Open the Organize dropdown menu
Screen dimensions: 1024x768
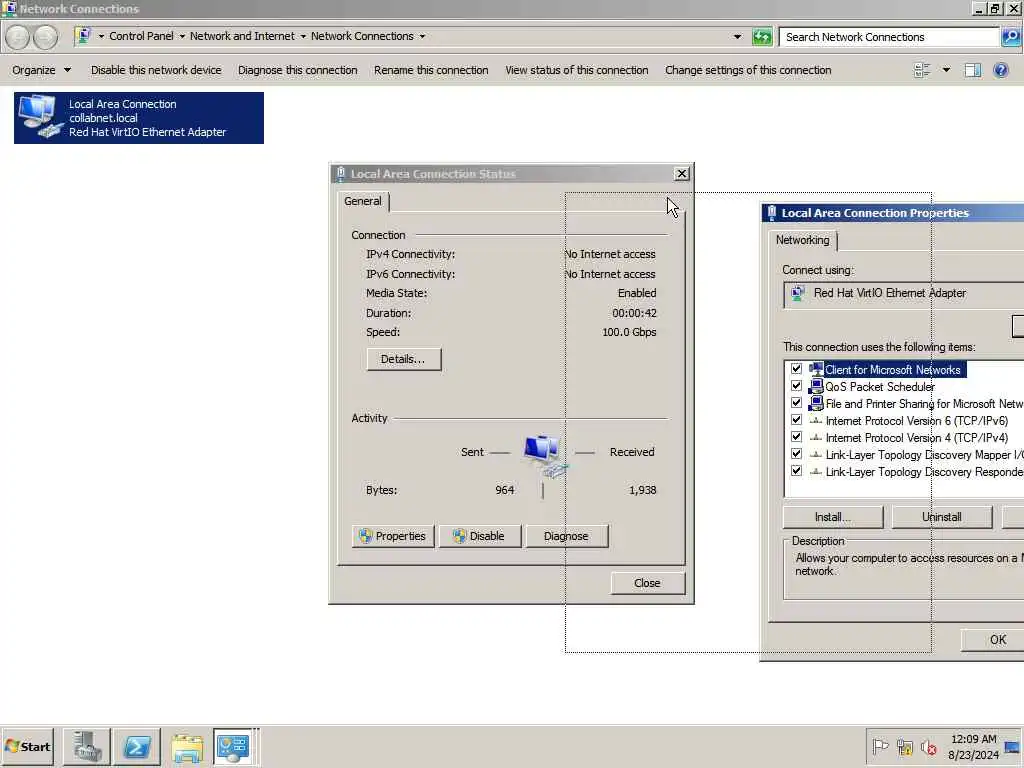point(41,70)
